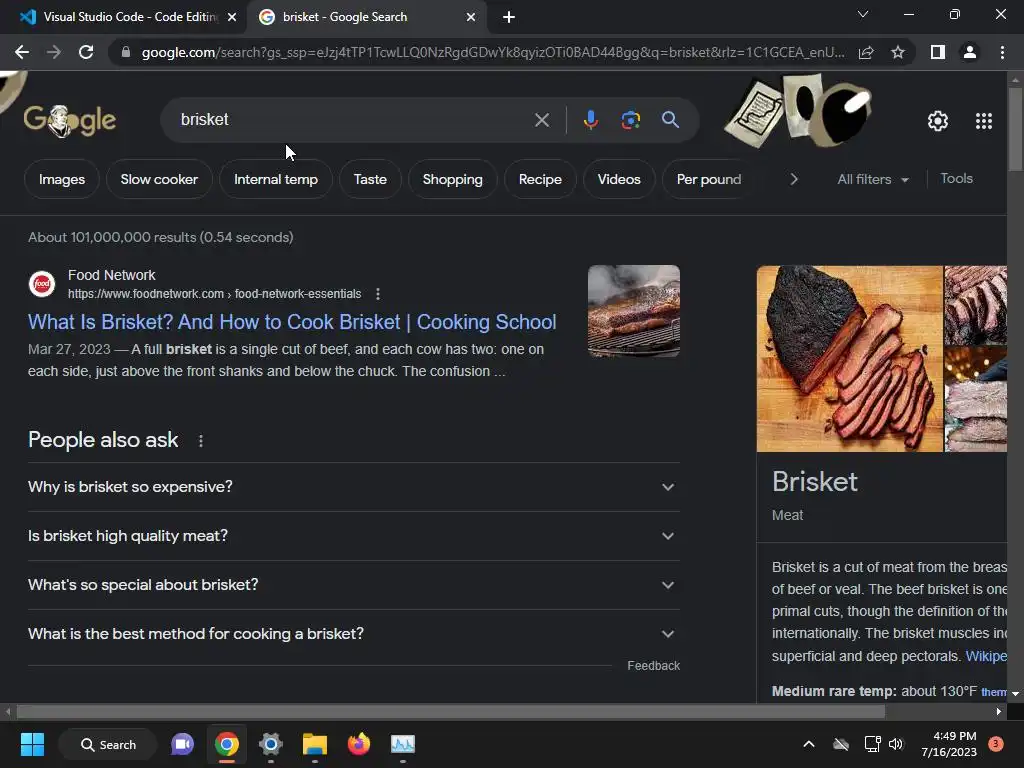Click the foodnetwork.com URL breadcrumb
This screenshot has width=1024, height=768.
[x=214, y=294]
